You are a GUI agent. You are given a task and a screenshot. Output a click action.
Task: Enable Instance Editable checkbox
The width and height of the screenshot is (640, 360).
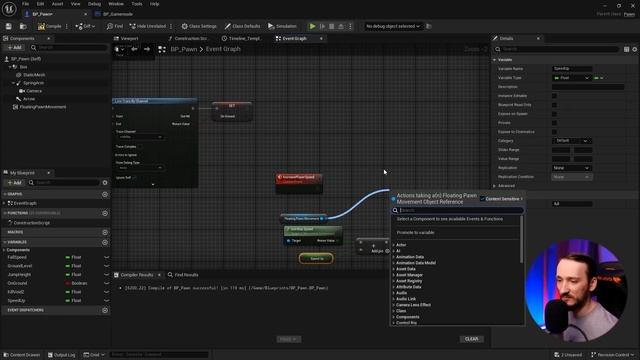click(554, 96)
